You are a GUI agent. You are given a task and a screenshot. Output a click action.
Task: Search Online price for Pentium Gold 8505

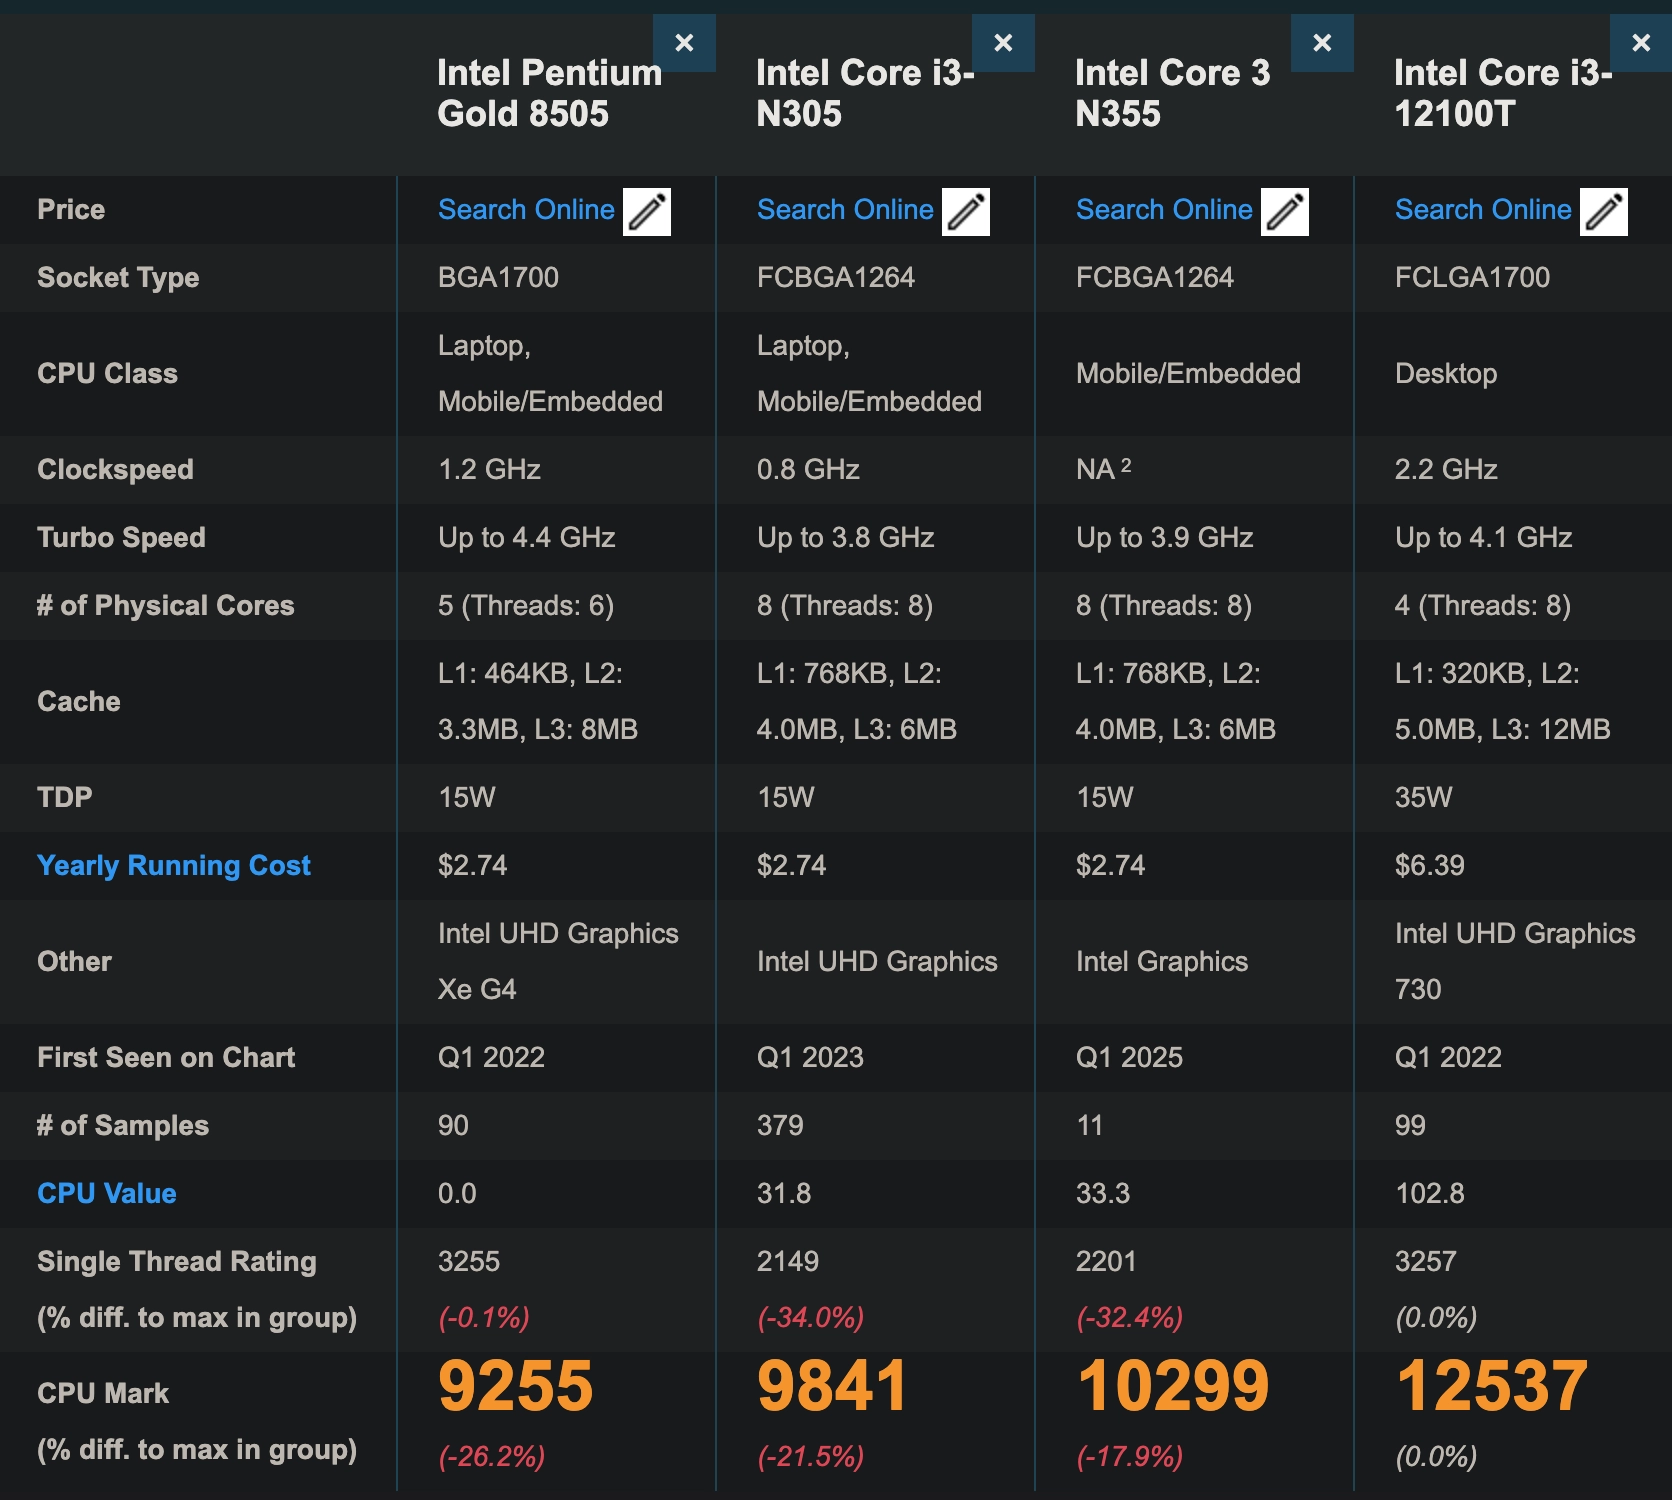(526, 210)
